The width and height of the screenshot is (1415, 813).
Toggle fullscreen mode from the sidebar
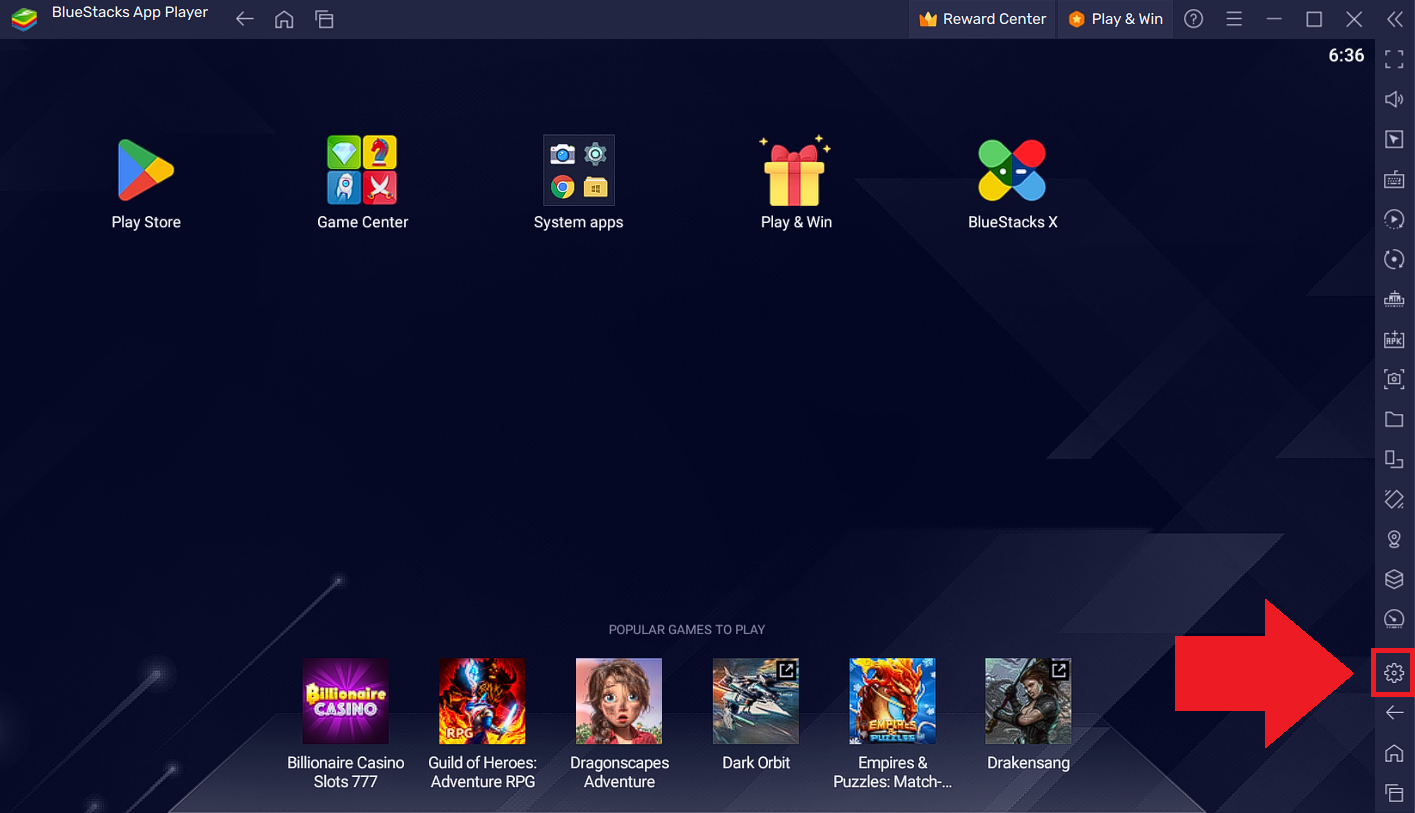click(1393, 59)
